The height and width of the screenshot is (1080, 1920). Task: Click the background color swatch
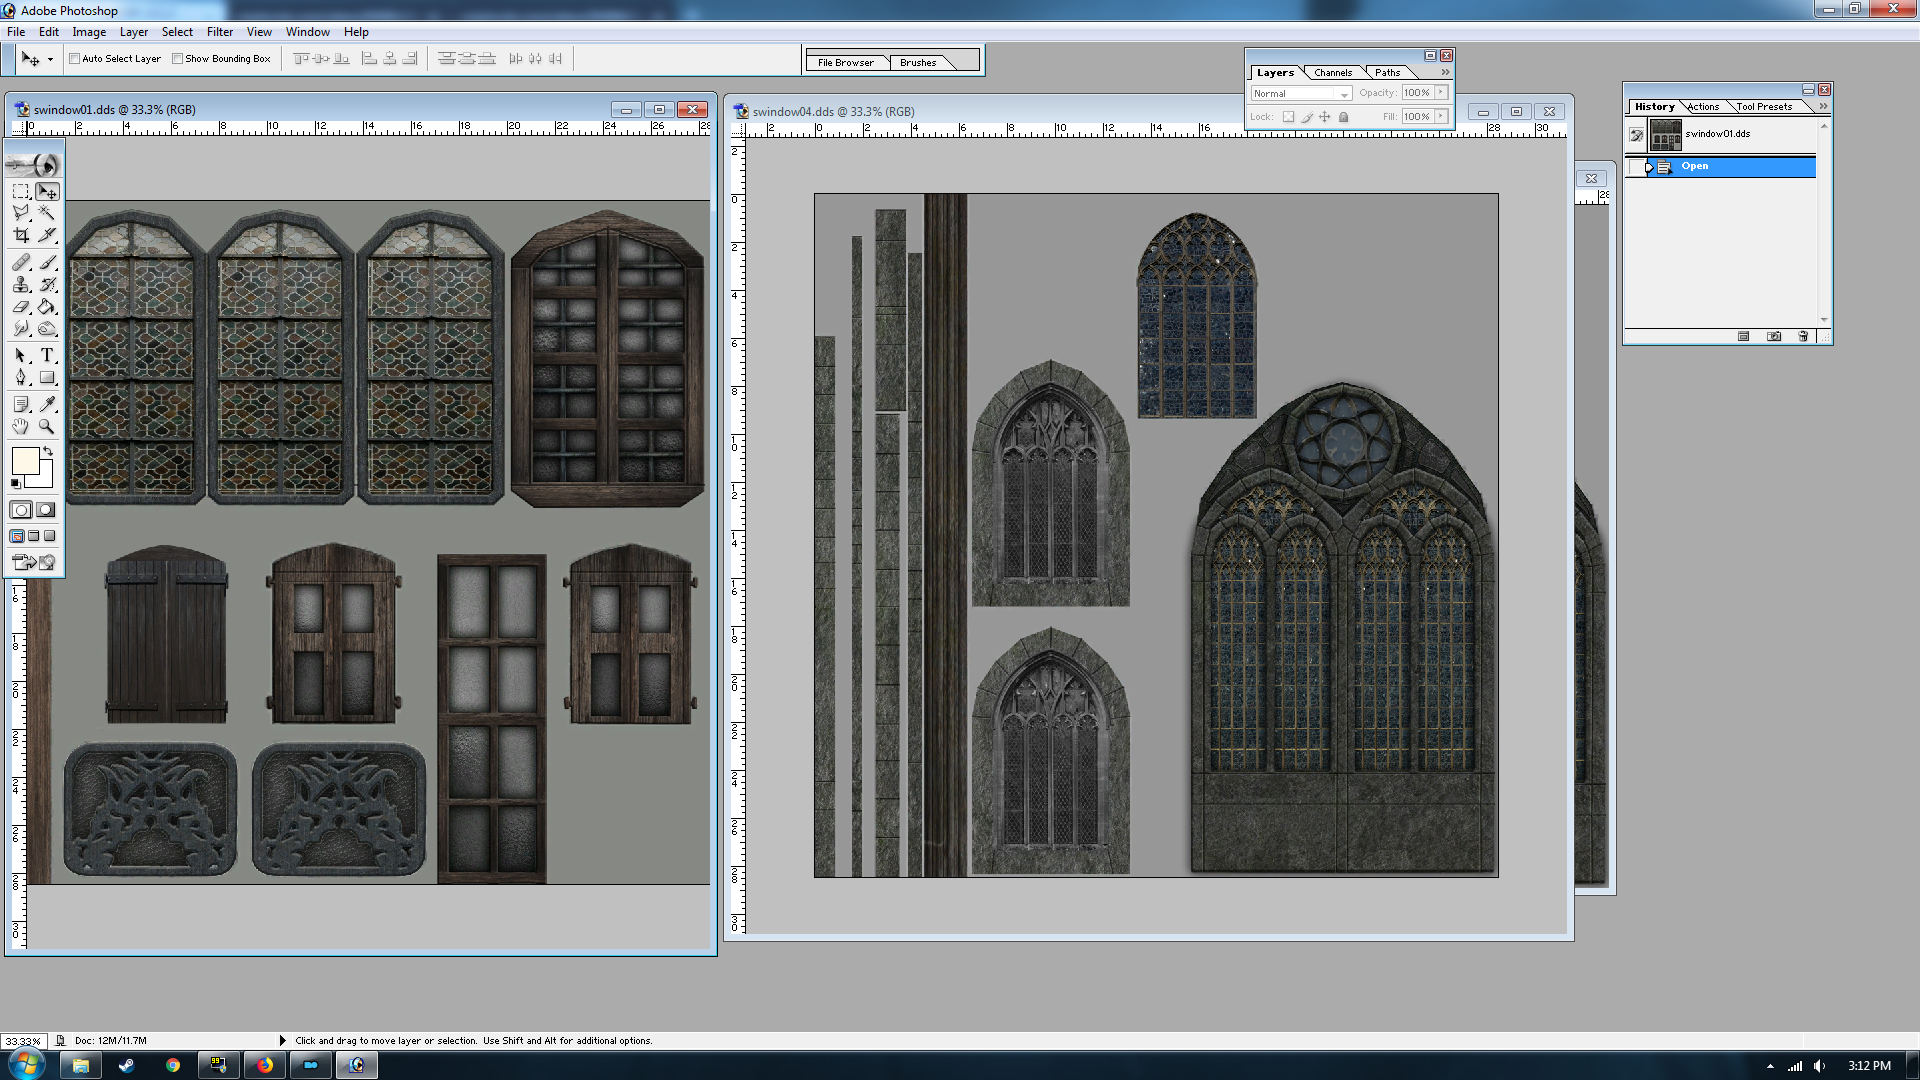coord(44,479)
